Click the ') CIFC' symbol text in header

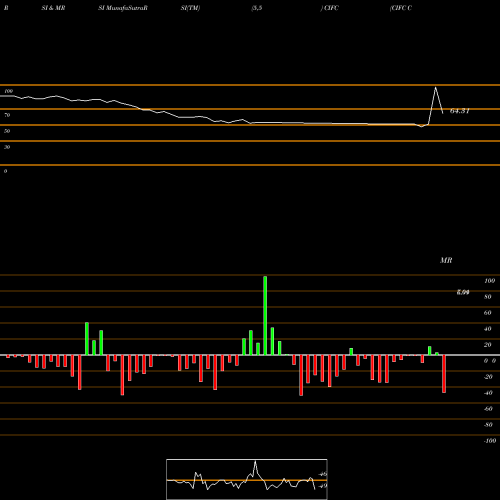(330, 8)
